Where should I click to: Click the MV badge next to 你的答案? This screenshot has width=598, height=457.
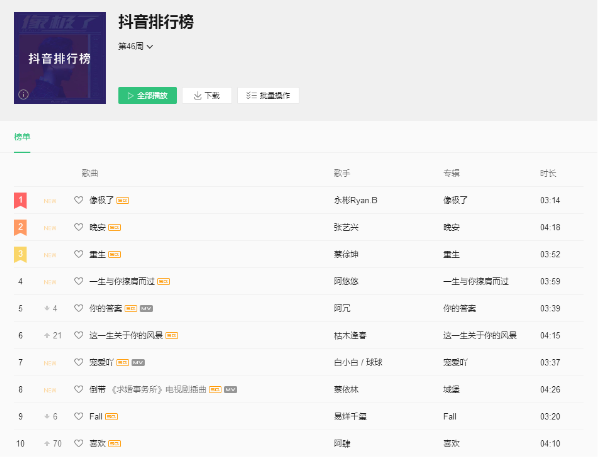146,309
